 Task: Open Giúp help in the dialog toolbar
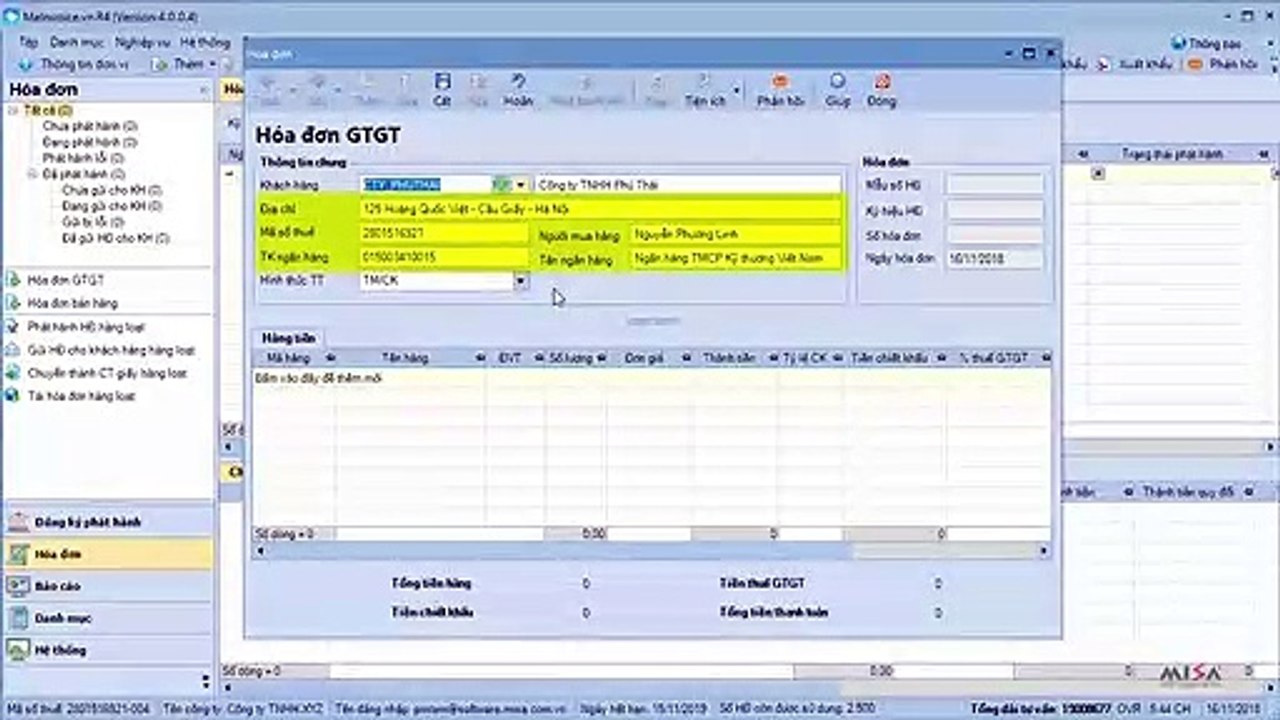click(x=838, y=89)
